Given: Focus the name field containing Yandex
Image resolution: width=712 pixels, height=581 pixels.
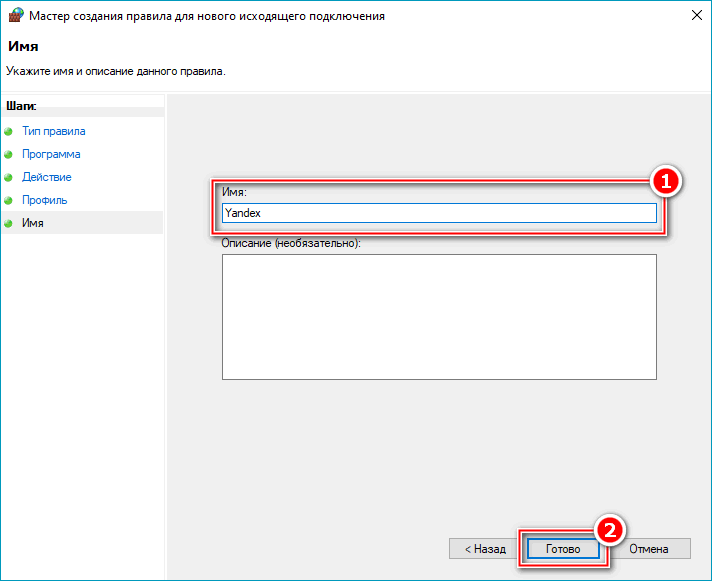Looking at the screenshot, I should tap(438, 213).
